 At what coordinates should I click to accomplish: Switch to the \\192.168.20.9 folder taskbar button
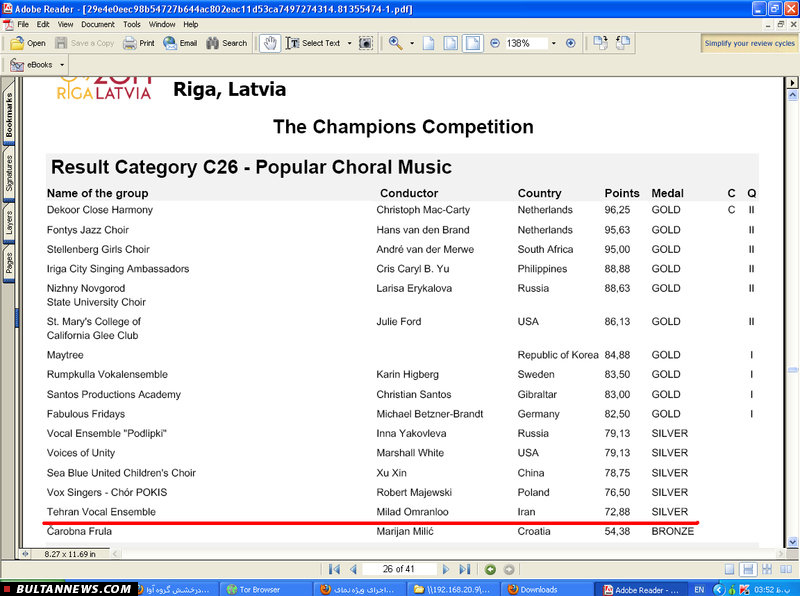[453, 589]
